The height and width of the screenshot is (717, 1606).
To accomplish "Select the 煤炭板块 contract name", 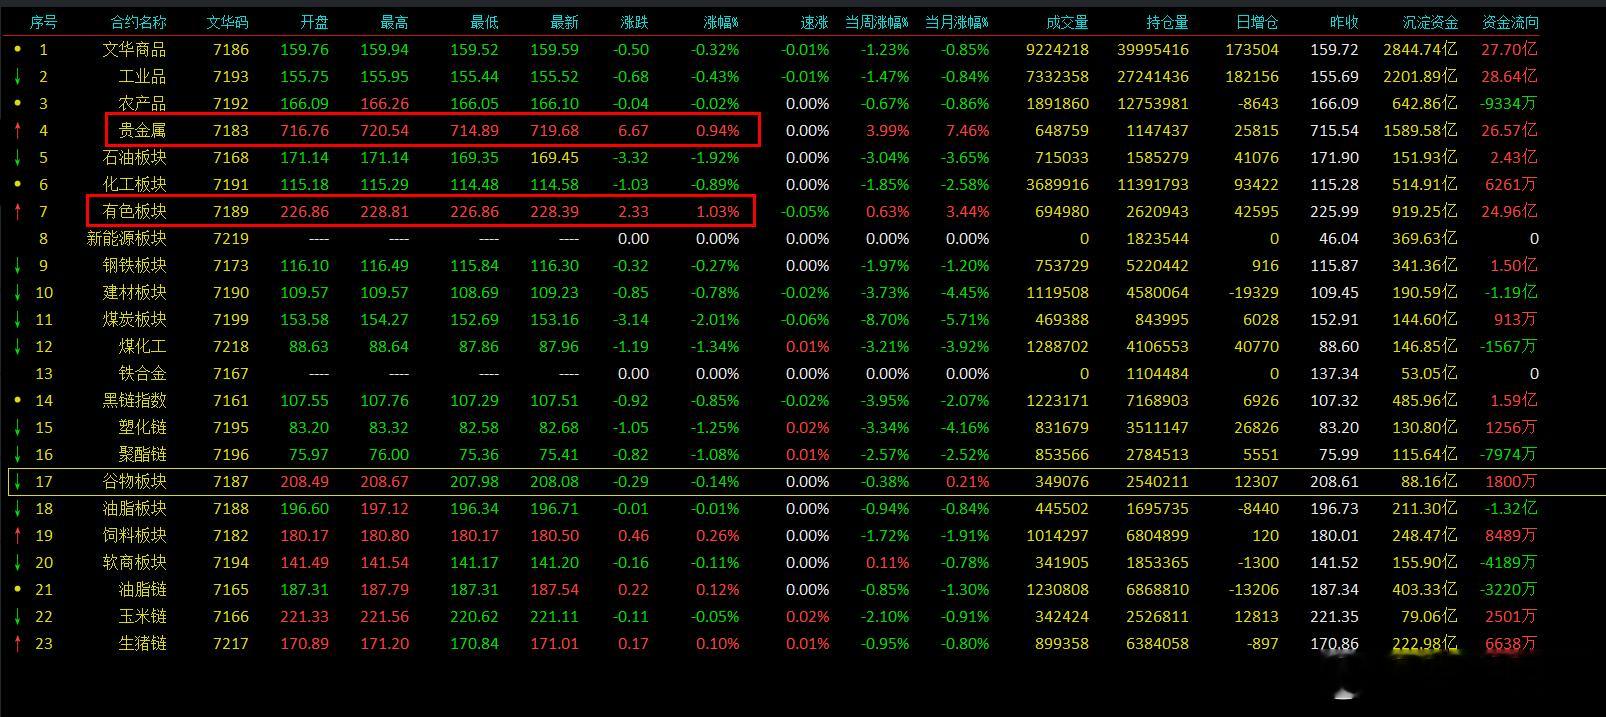I will pos(134,319).
